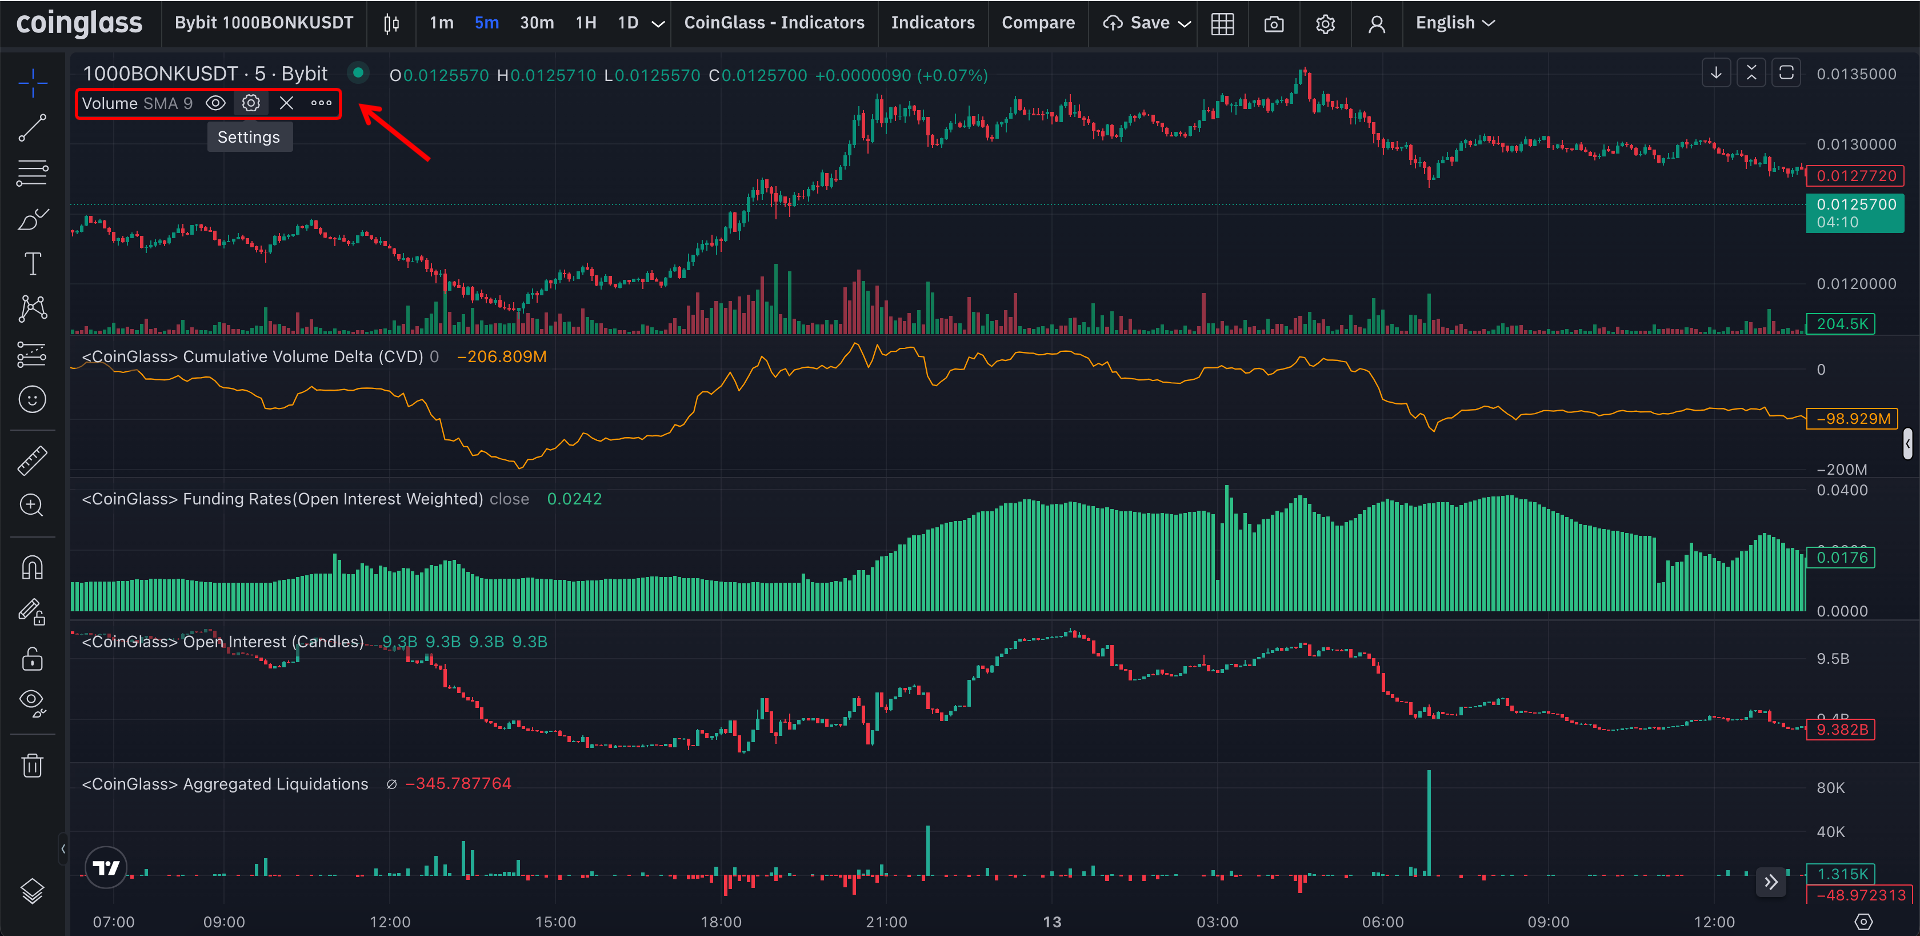Select the ruler measure tool
1920x936 pixels.
pos(32,460)
